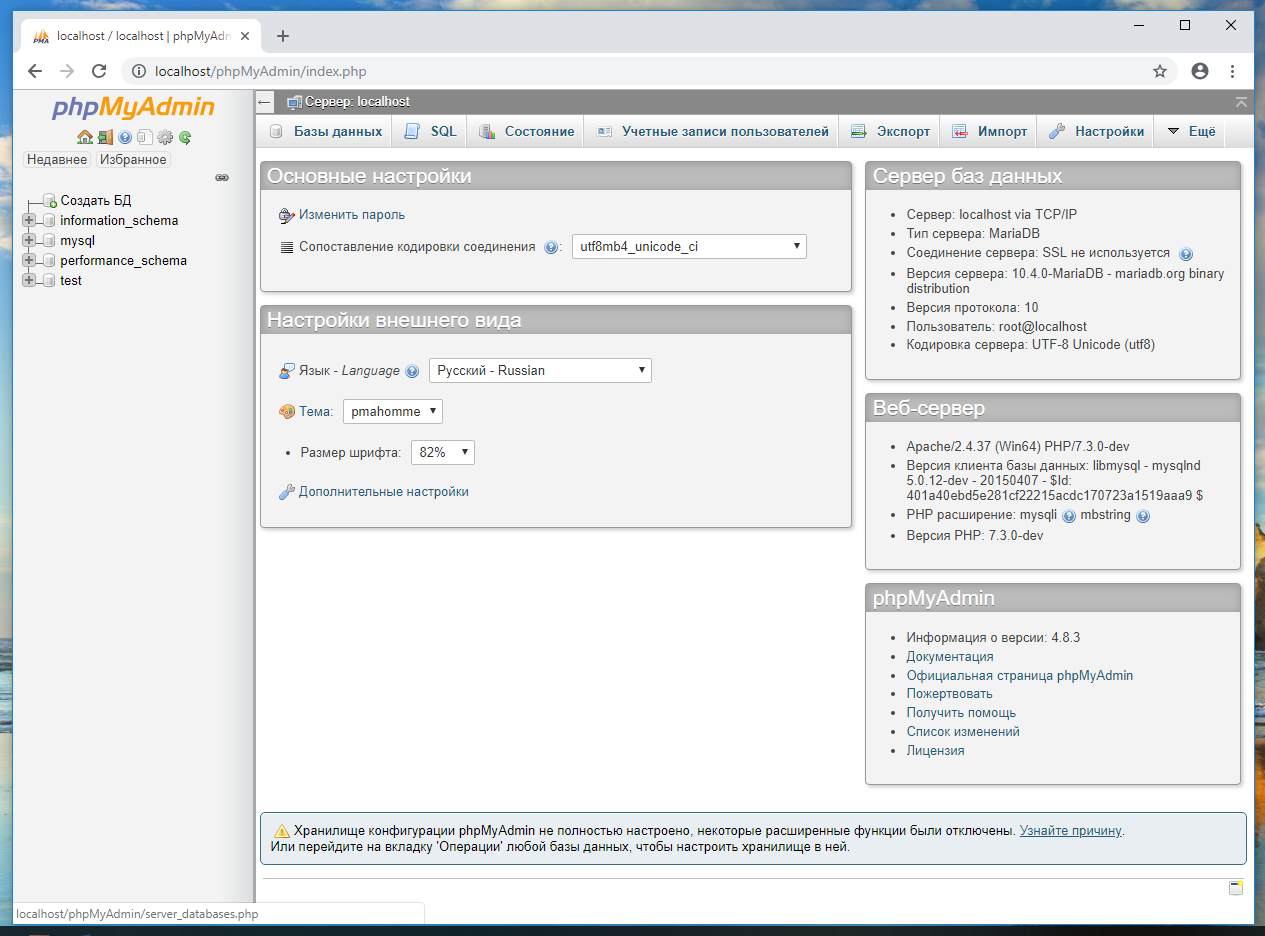Bookmark this page with the star icon
1265x936 pixels.
[1160, 71]
